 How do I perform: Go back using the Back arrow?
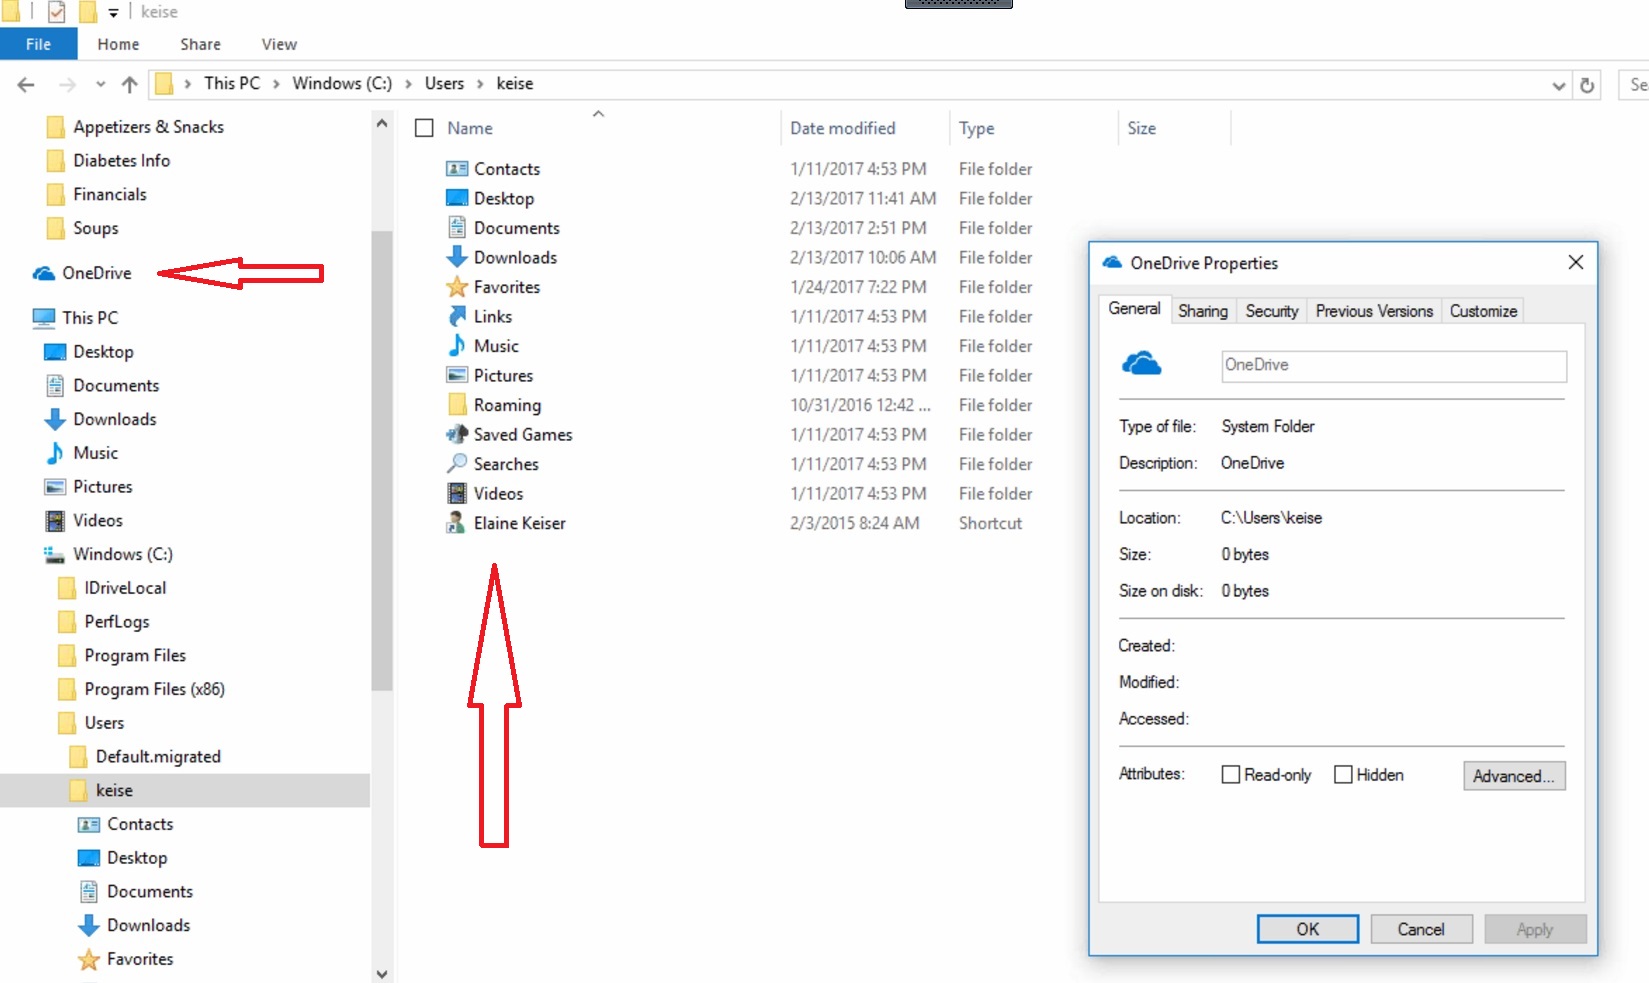[x=26, y=84]
